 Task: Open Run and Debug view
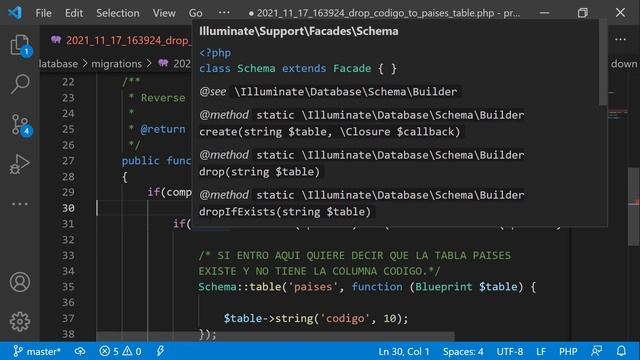(x=20, y=164)
